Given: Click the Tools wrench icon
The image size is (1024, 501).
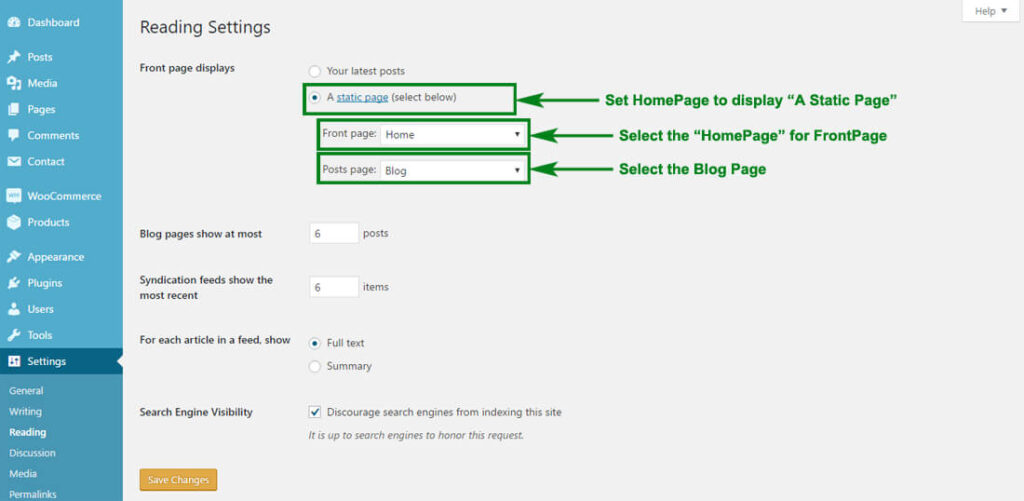Looking at the screenshot, I should click(x=14, y=335).
